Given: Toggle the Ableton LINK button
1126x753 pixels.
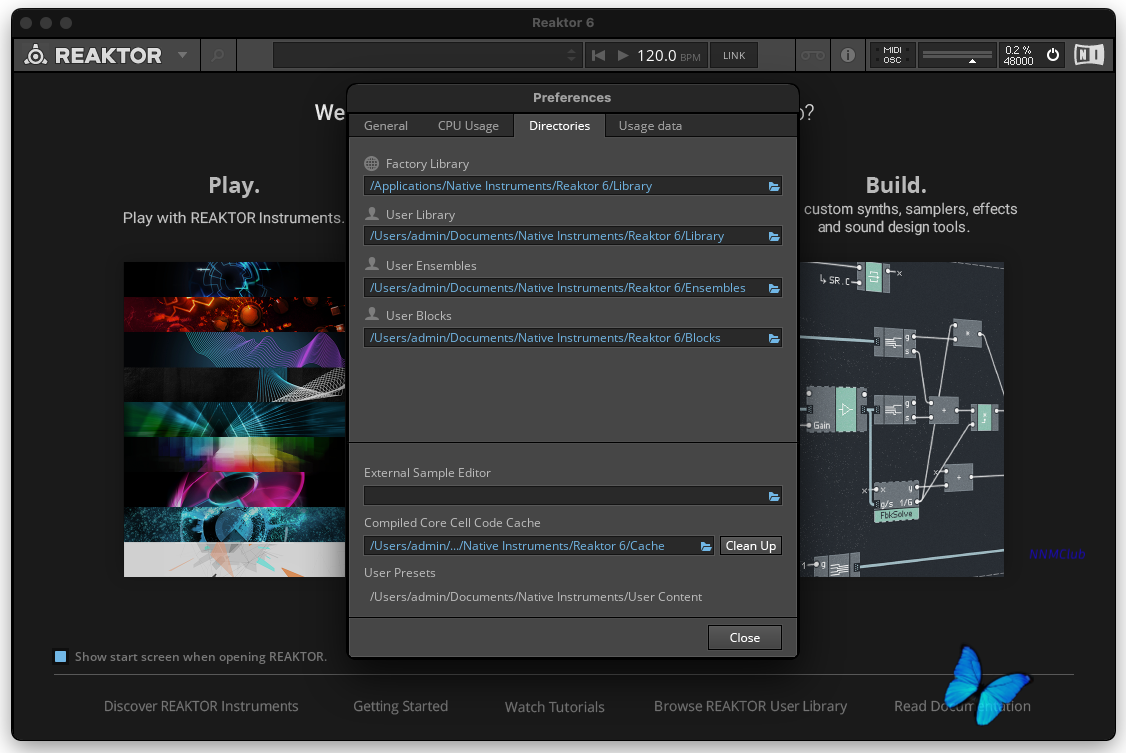Looking at the screenshot, I should click(x=734, y=55).
